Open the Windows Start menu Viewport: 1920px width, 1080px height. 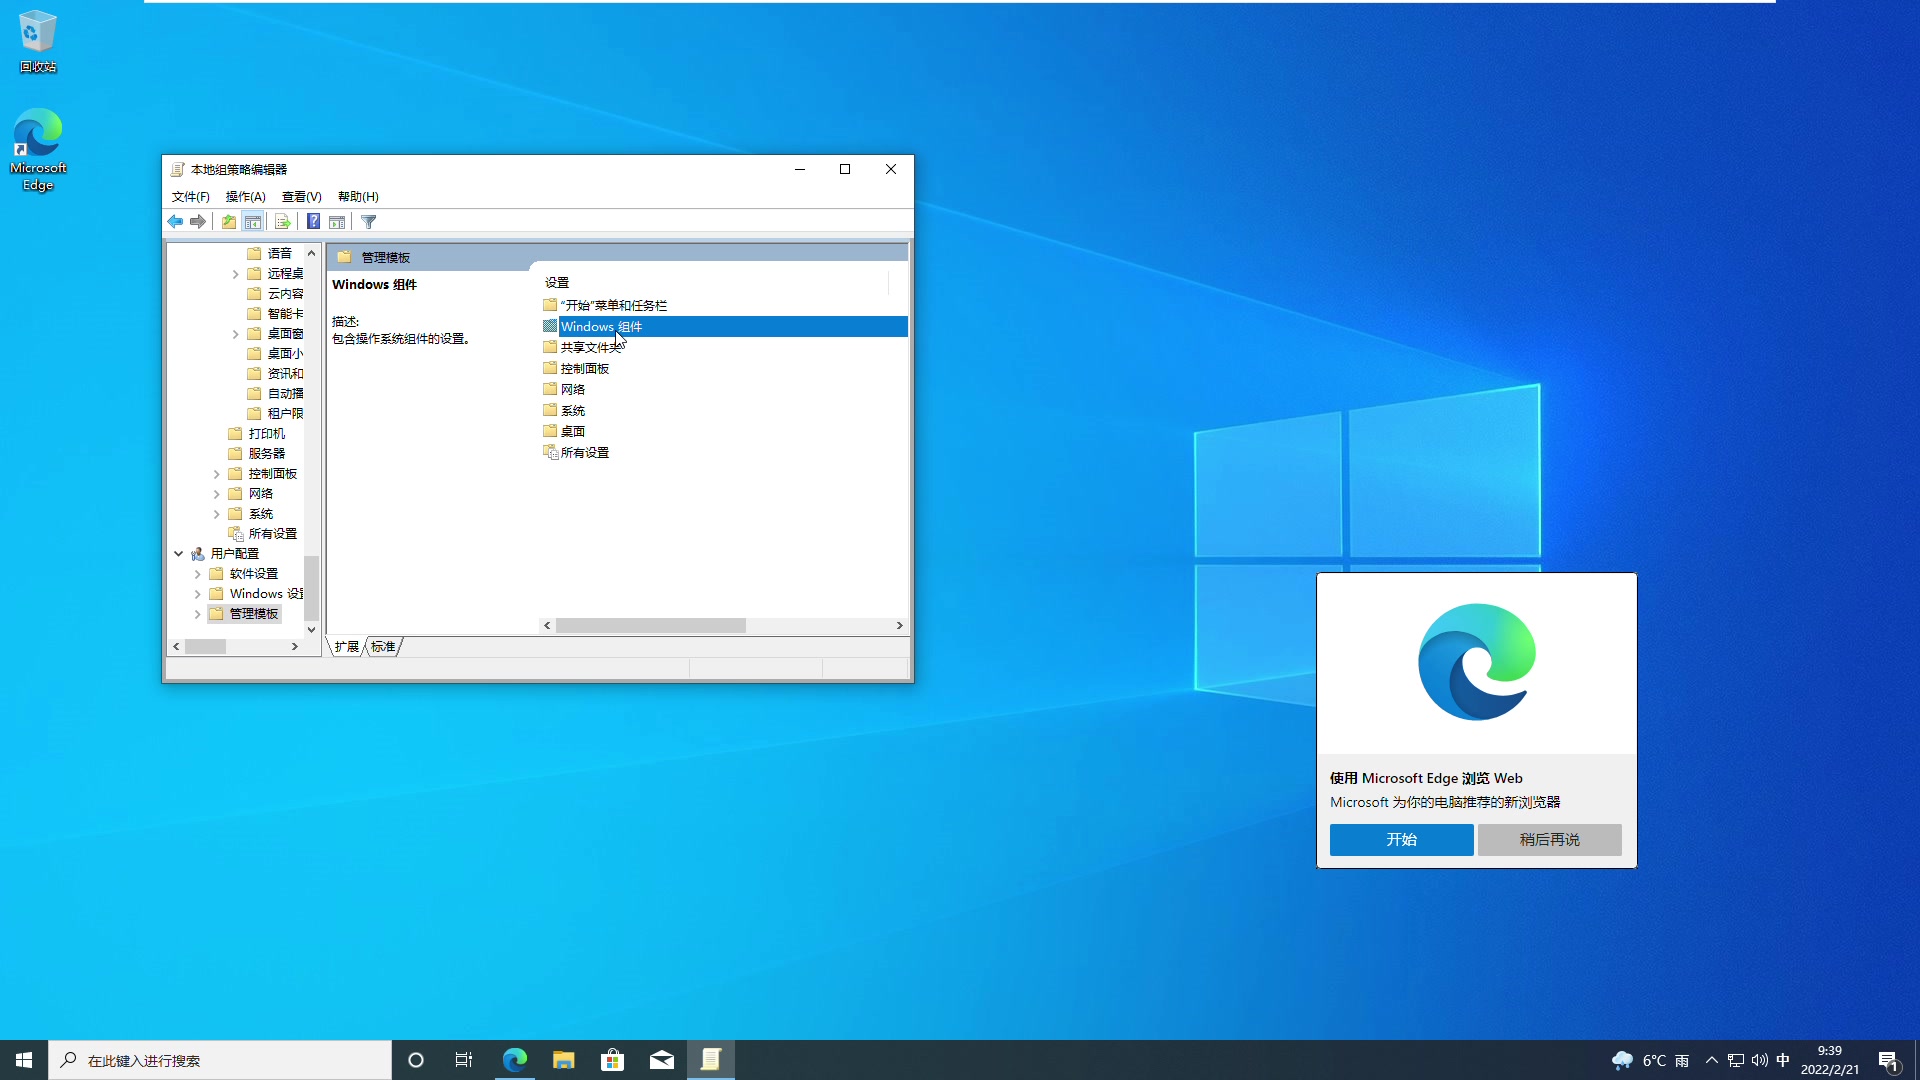pos(24,1060)
